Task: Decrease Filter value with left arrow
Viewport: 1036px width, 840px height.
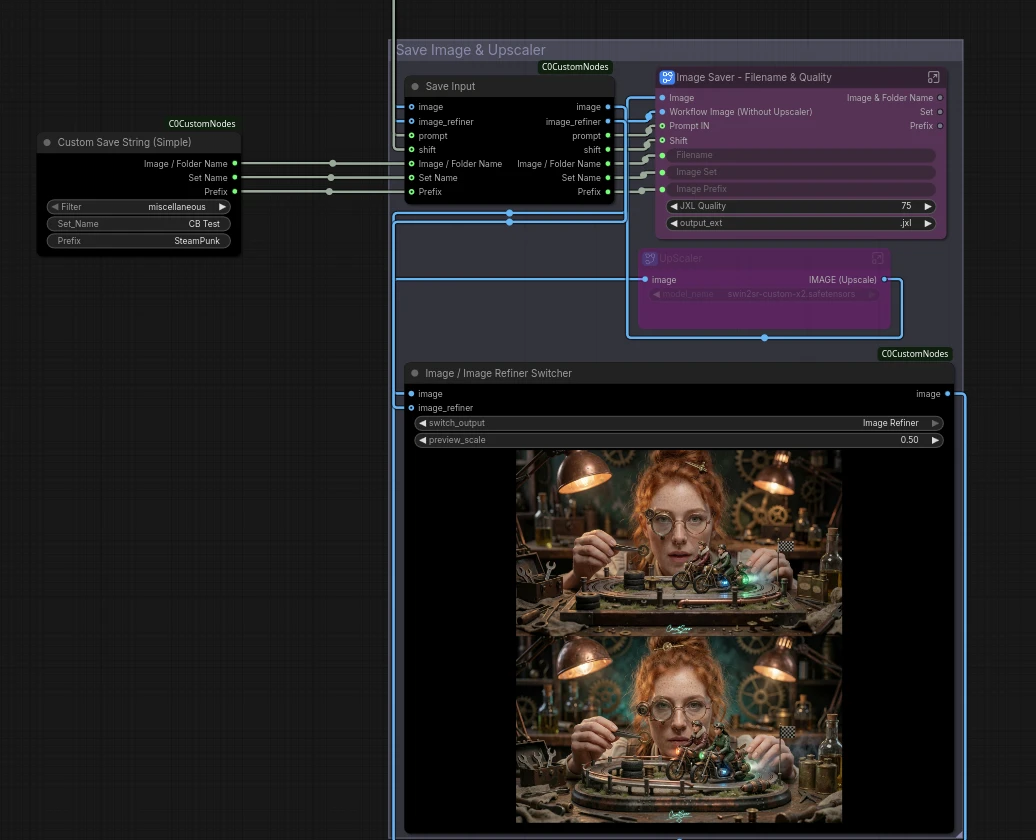Action: point(55,207)
